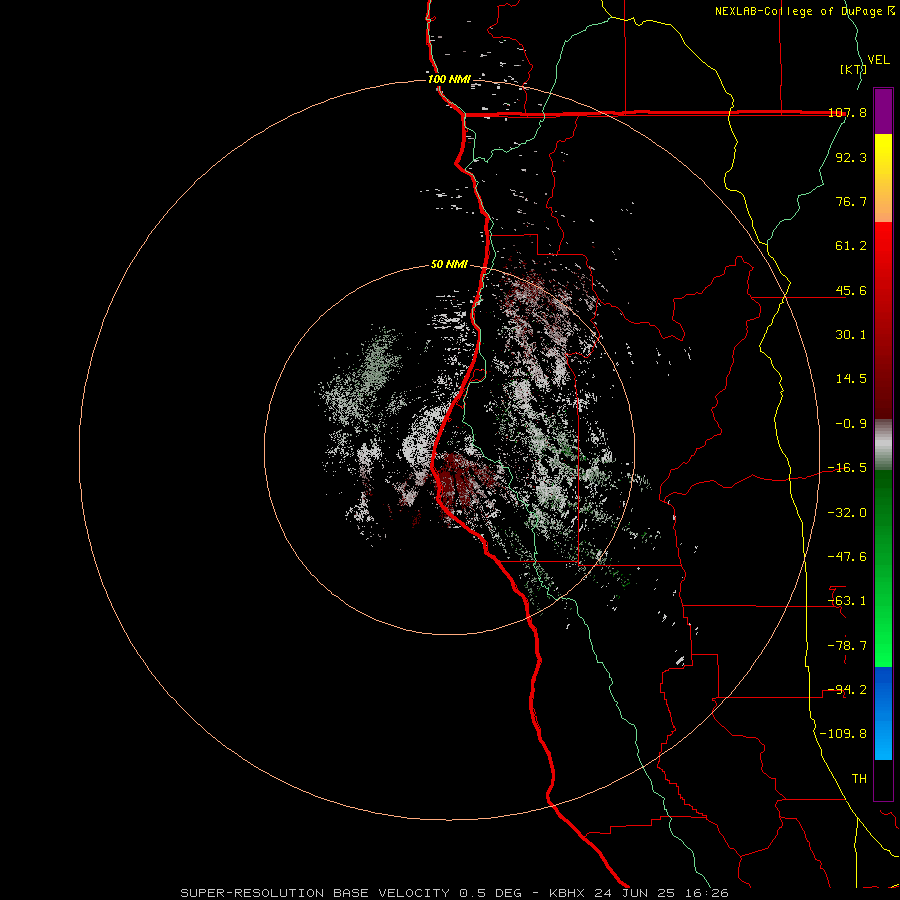900x900 pixels.
Task: Click the TH threshold label
Action: coord(859,779)
